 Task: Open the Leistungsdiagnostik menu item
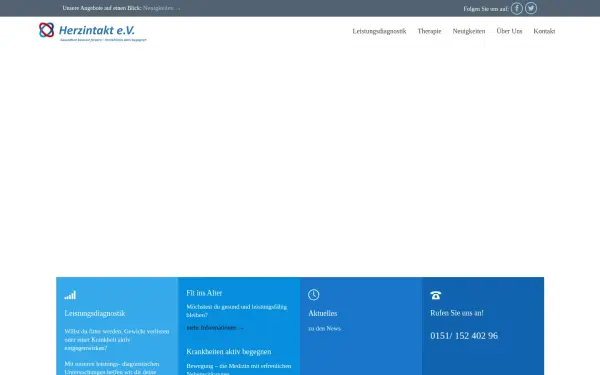pos(379,31)
